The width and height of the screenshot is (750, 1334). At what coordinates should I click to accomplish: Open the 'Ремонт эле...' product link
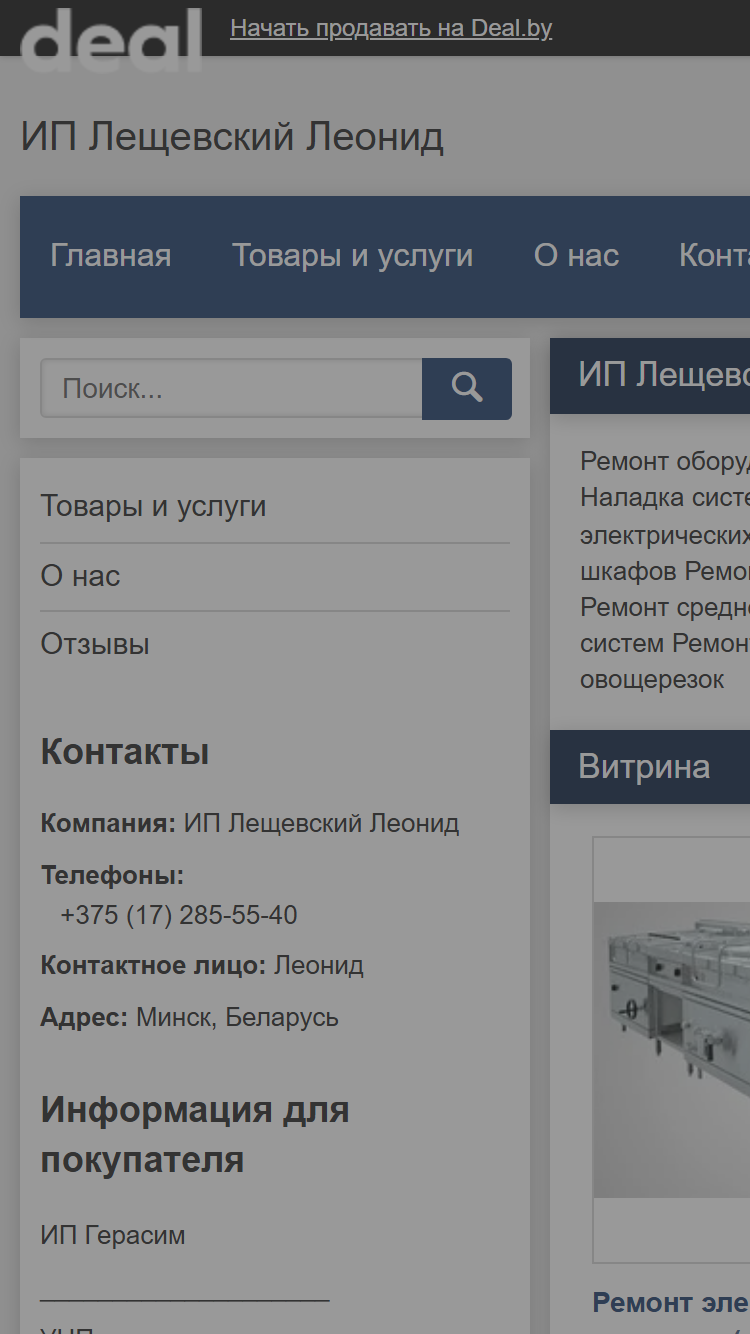[x=671, y=1303]
